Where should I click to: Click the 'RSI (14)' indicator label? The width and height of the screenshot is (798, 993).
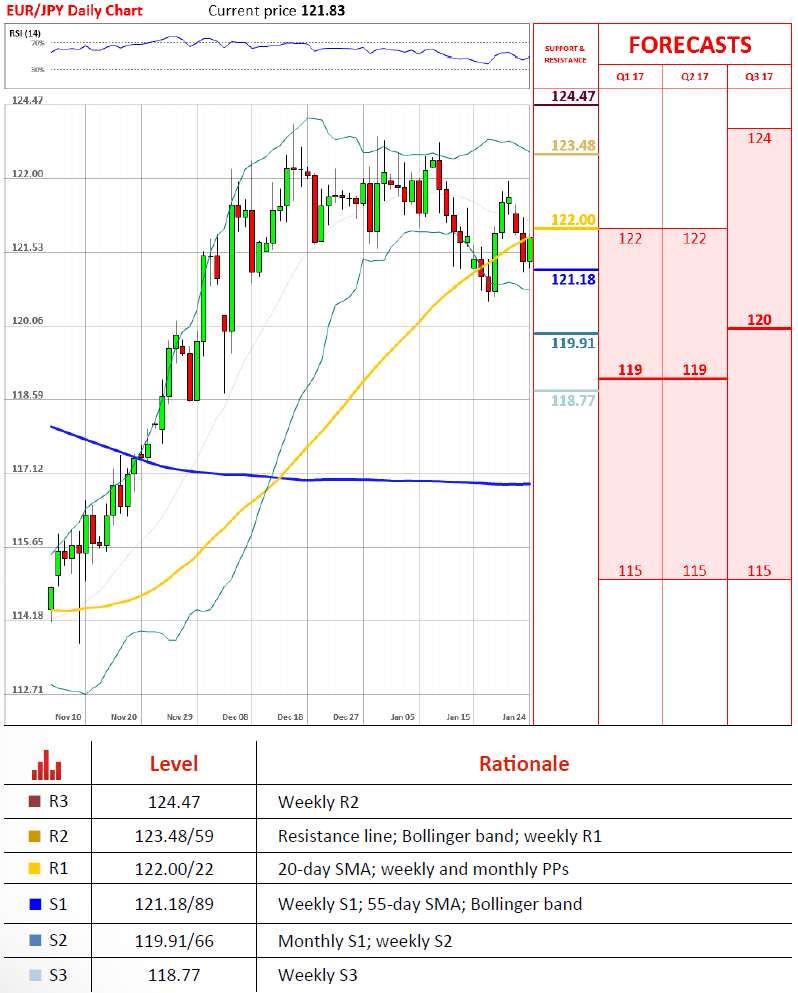coord(25,33)
